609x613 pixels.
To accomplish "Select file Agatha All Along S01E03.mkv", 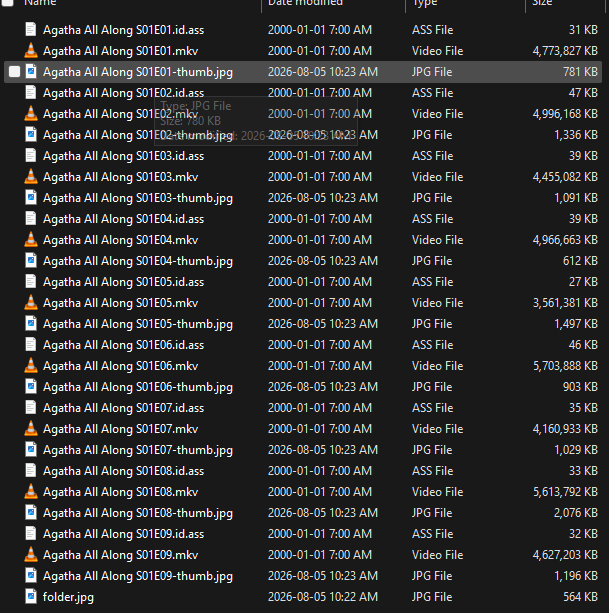I will tap(120, 177).
